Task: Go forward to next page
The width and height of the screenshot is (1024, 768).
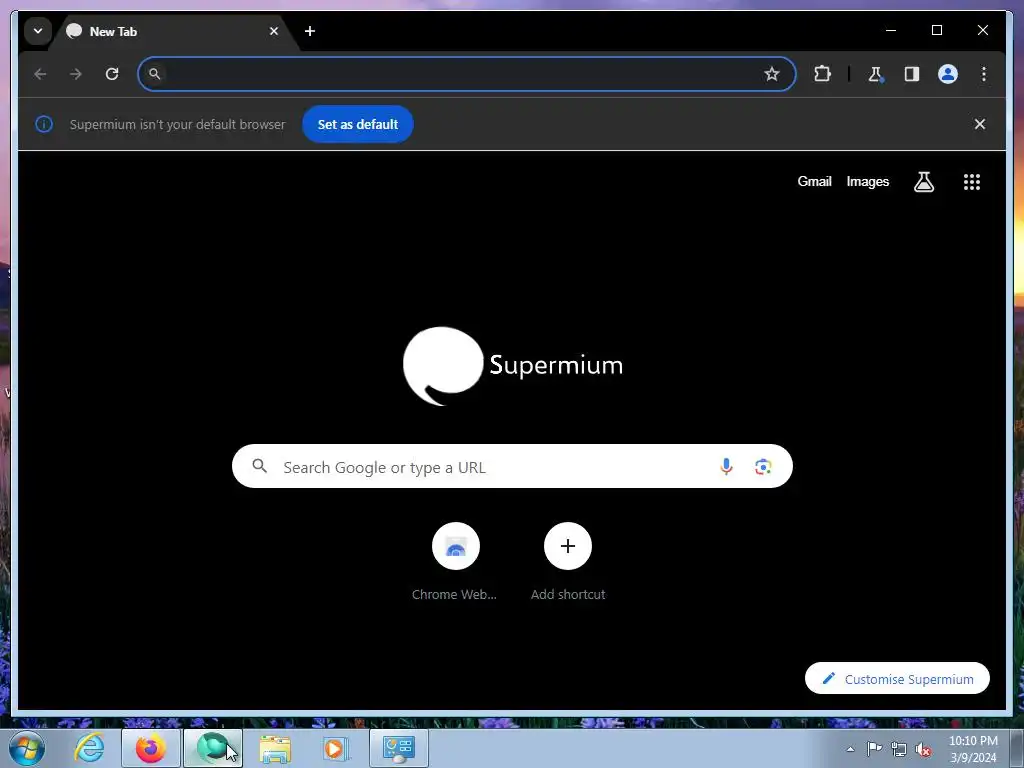Action: (76, 74)
